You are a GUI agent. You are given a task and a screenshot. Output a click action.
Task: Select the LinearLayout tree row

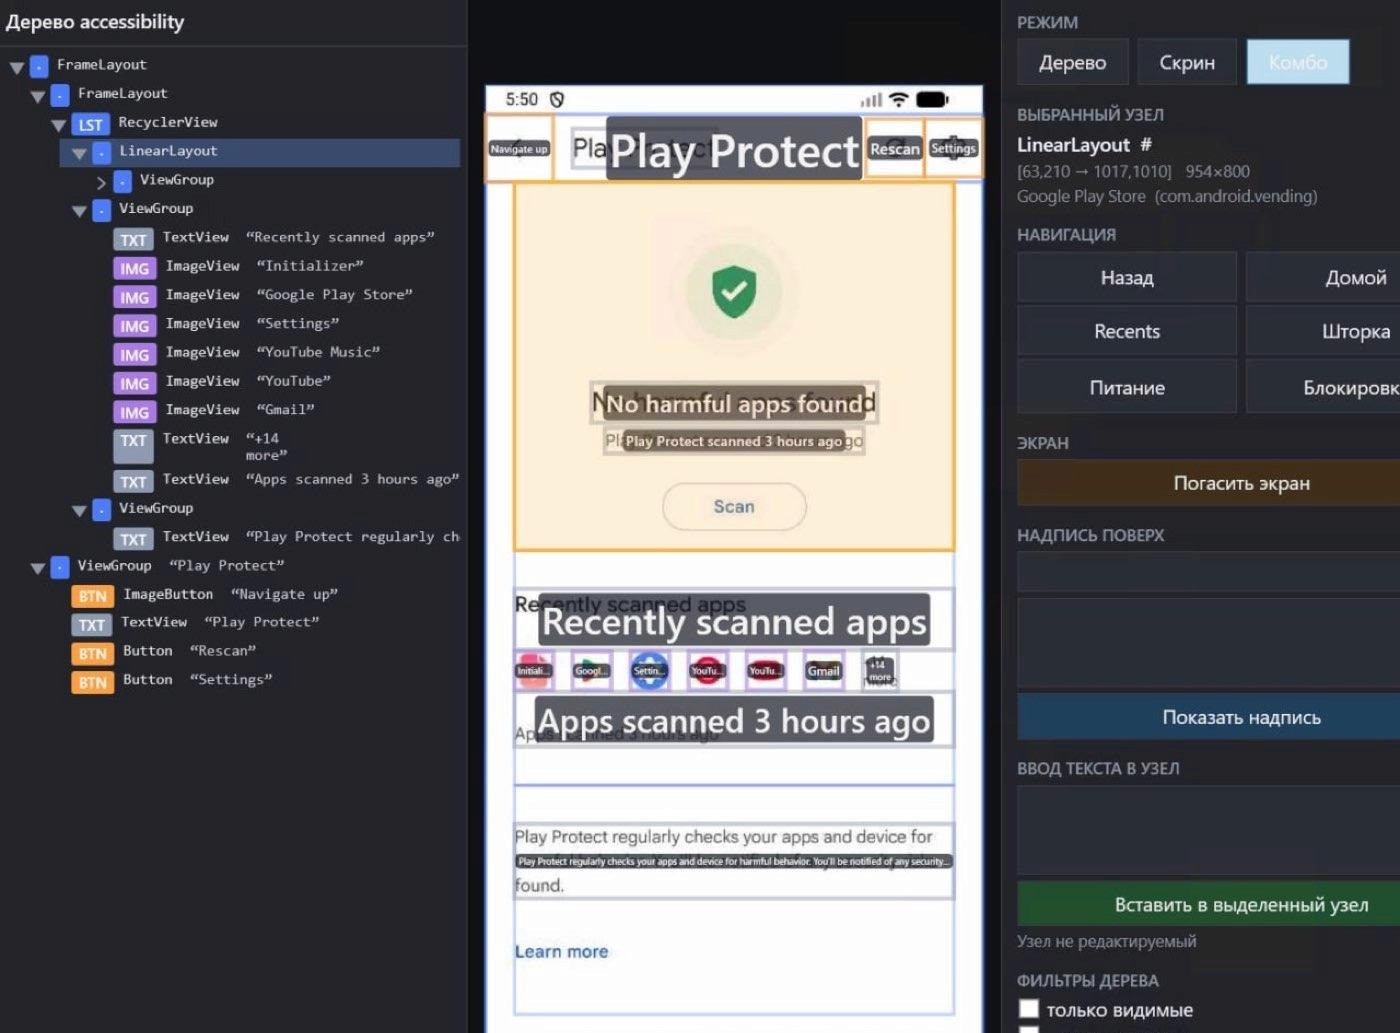click(260, 152)
